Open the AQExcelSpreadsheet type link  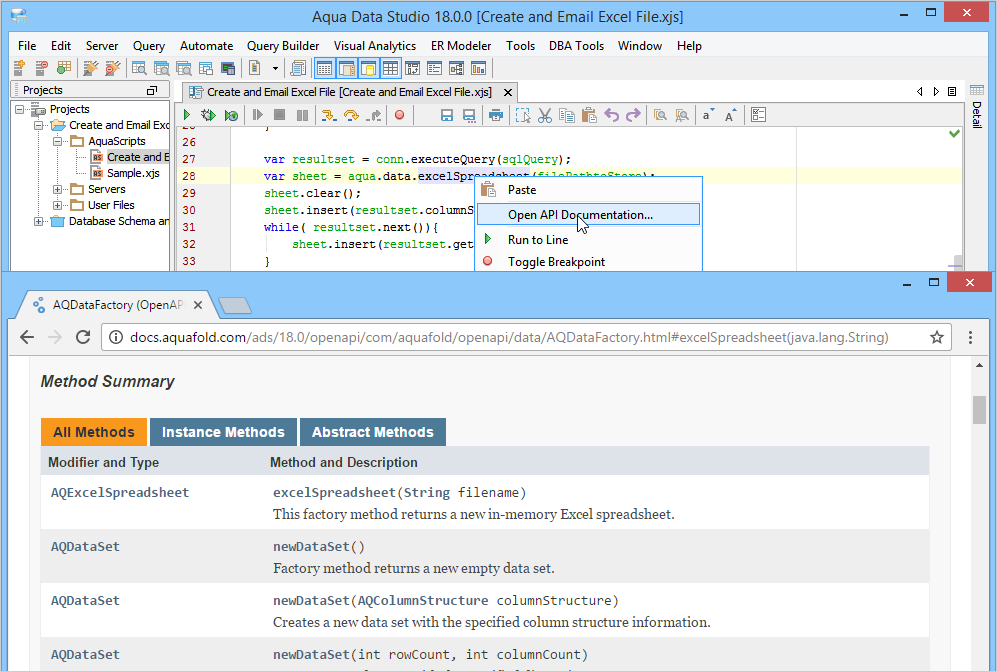[120, 493]
